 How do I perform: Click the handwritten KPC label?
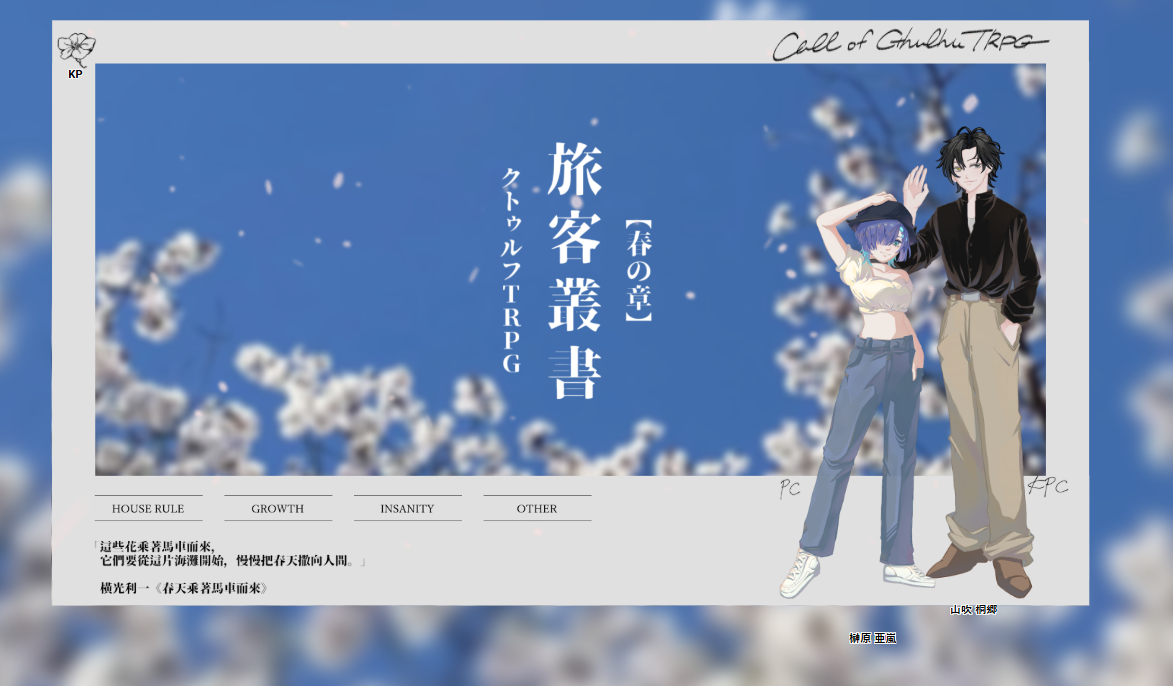pos(1048,487)
